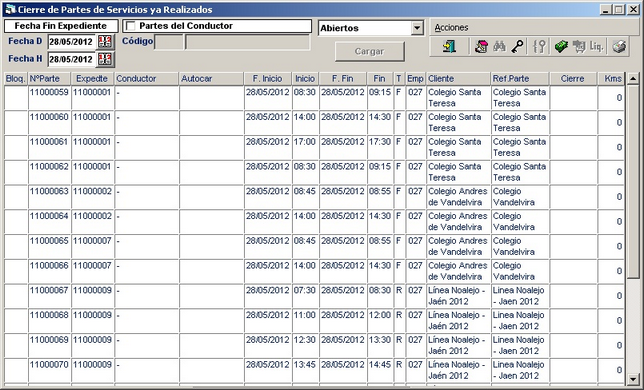The height and width of the screenshot is (390, 644).
Task: Click the T column header
Action: pos(399,79)
